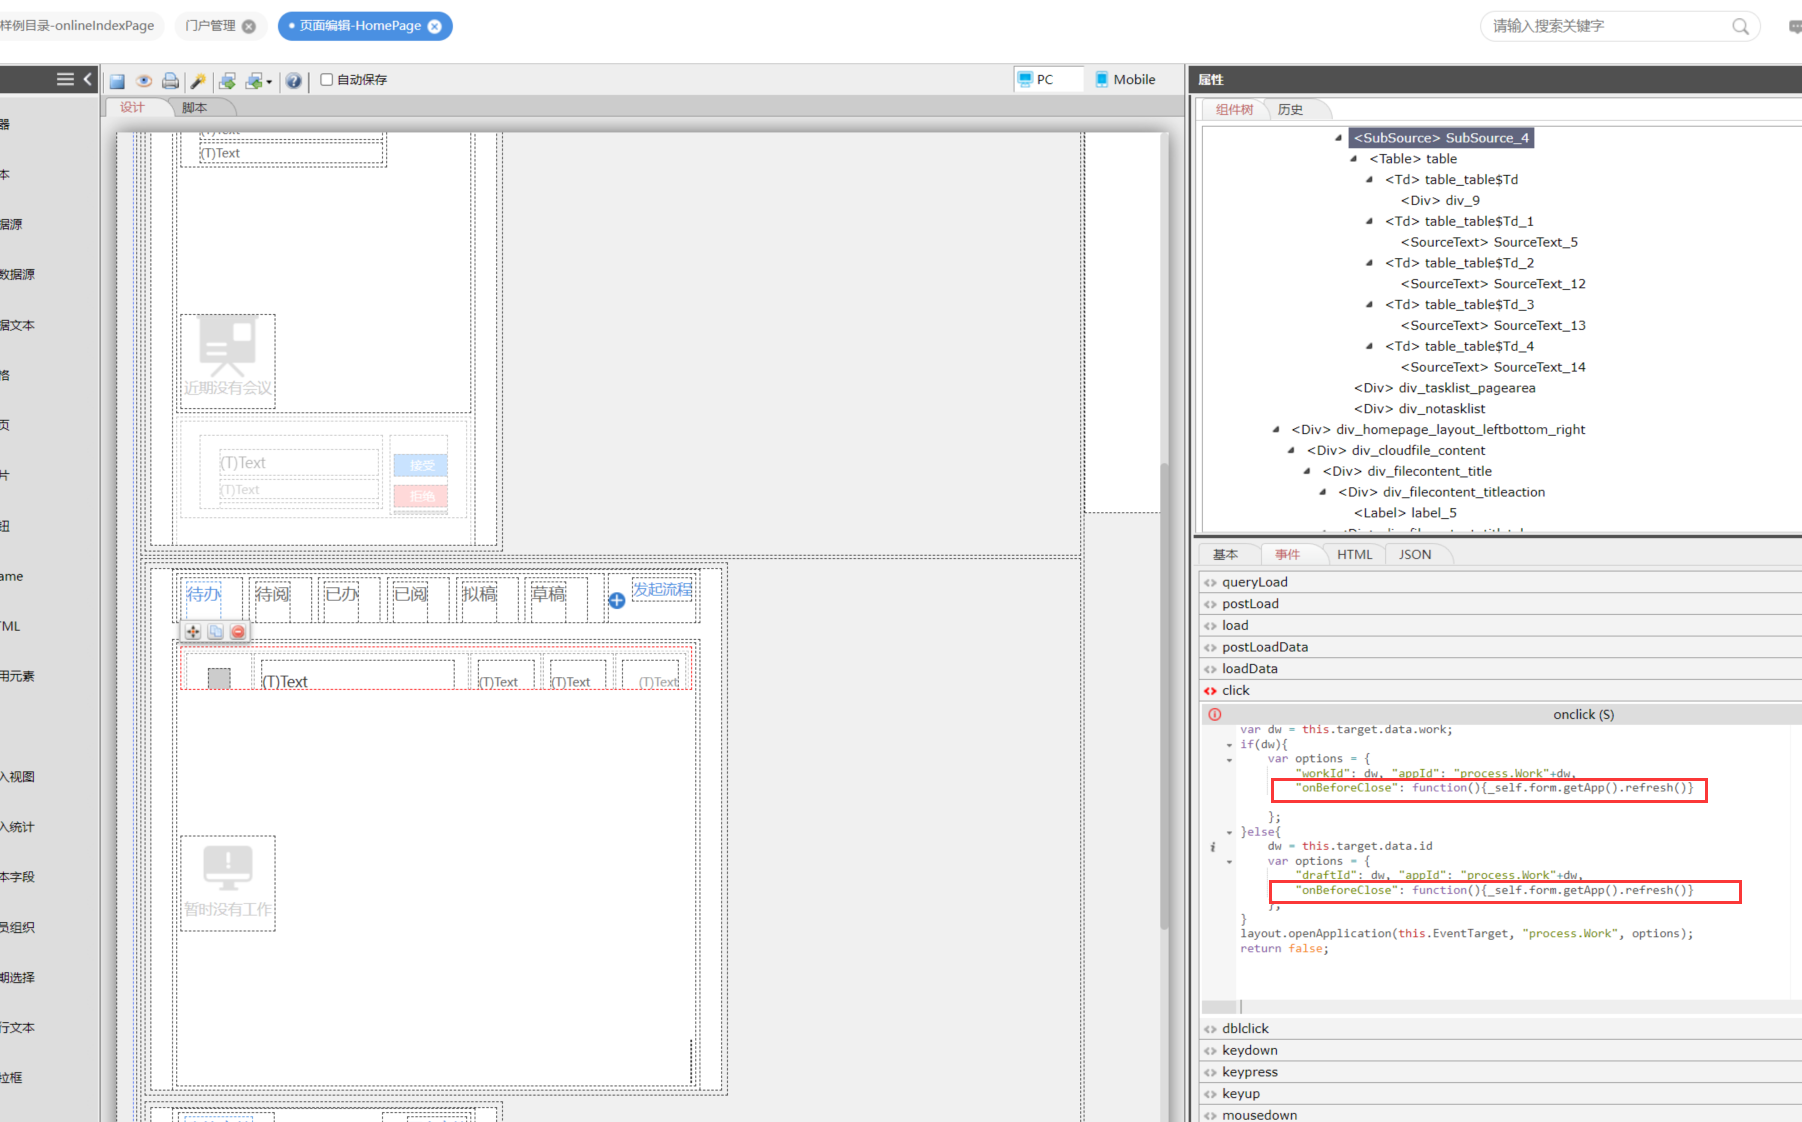Expand the loadData event row
The image size is (1802, 1122).
point(1500,669)
